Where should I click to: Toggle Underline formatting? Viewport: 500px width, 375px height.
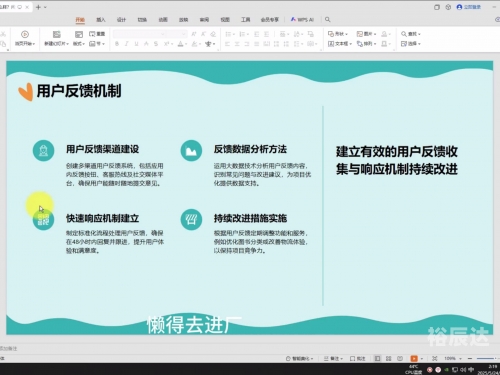click(x=136, y=44)
